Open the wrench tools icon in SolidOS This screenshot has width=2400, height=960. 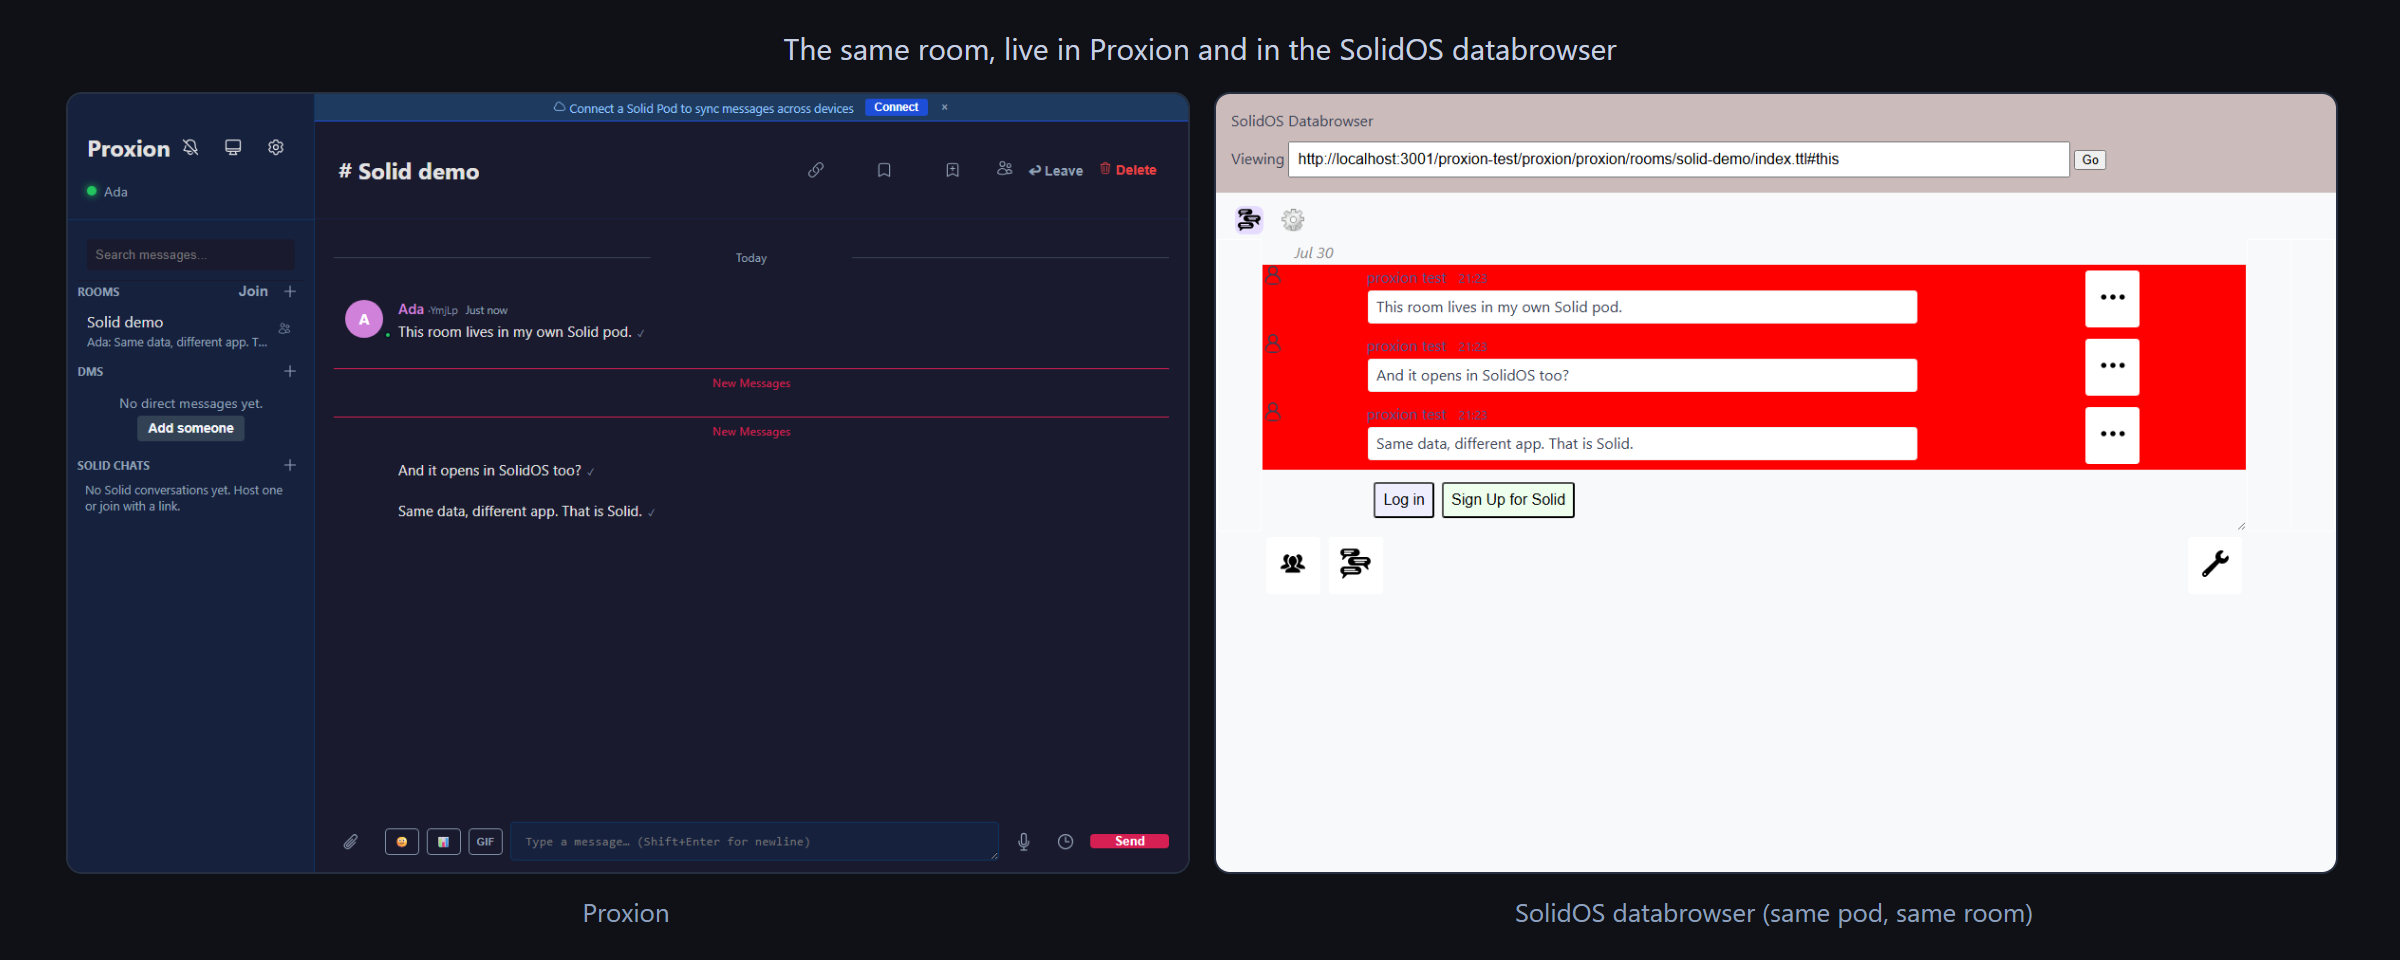point(2215,564)
